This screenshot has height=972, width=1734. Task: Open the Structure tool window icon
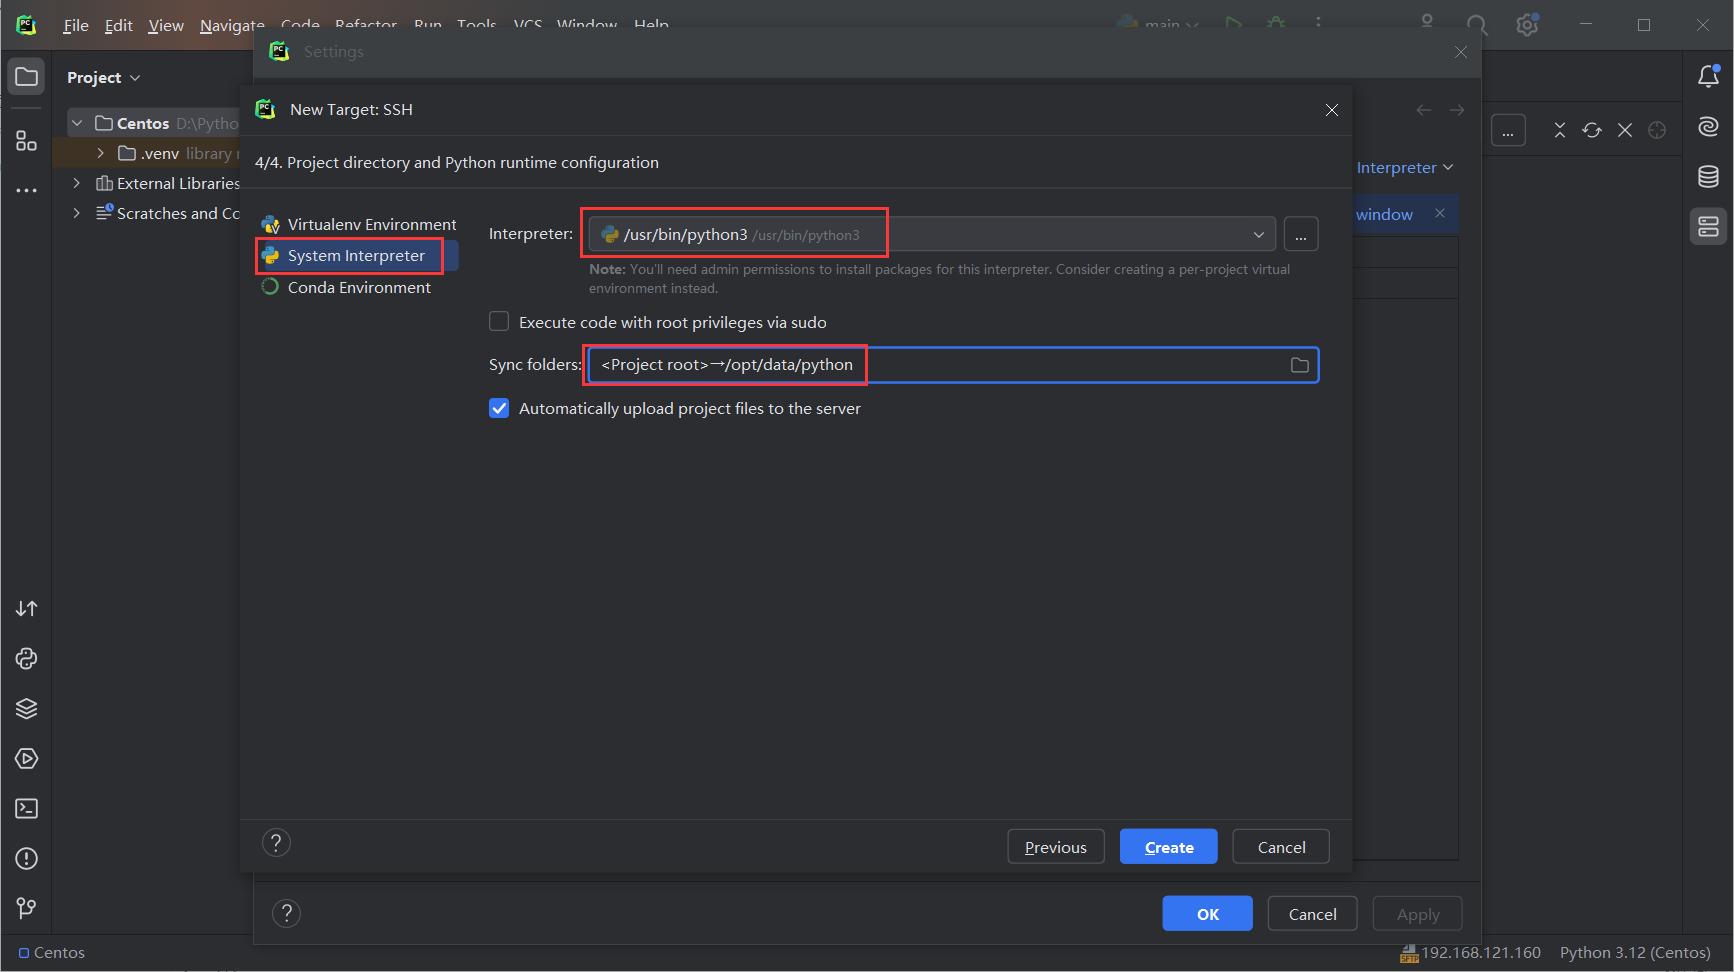coord(27,140)
